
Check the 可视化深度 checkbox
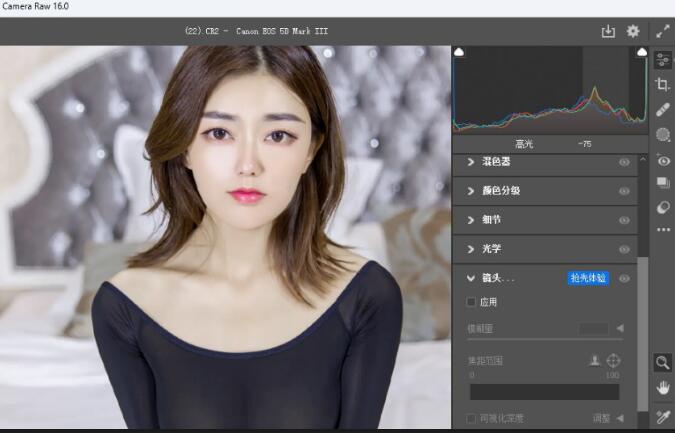pyautogui.click(x=471, y=418)
